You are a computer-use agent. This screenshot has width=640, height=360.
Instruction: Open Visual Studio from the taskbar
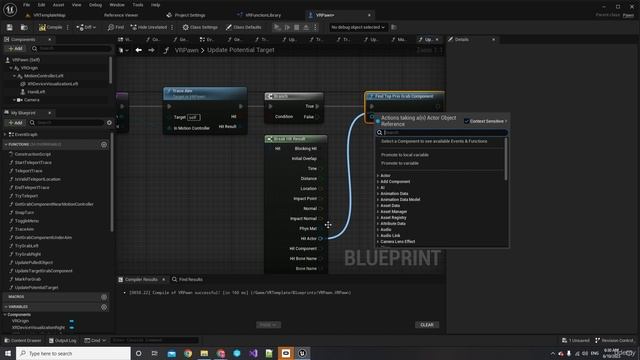(253, 353)
